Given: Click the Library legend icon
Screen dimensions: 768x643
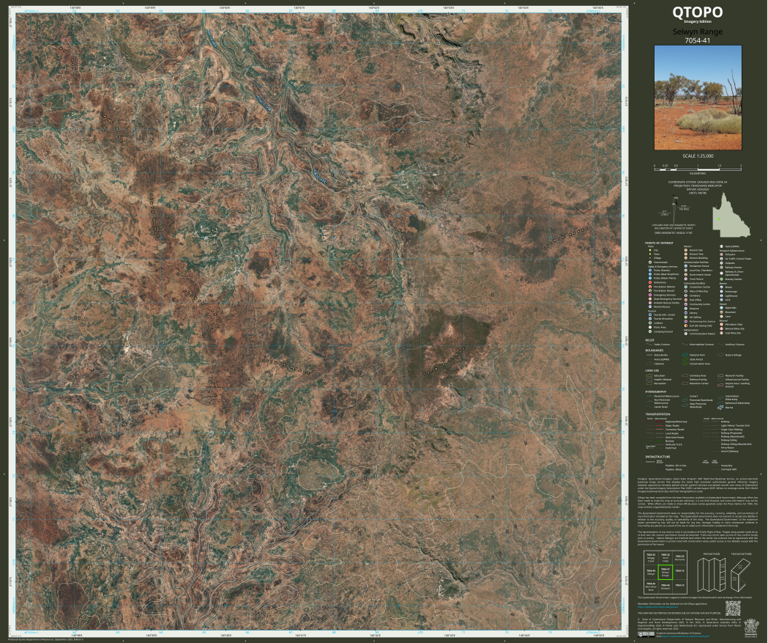Looking at the screenshot, I should click(x=686, y=313).
